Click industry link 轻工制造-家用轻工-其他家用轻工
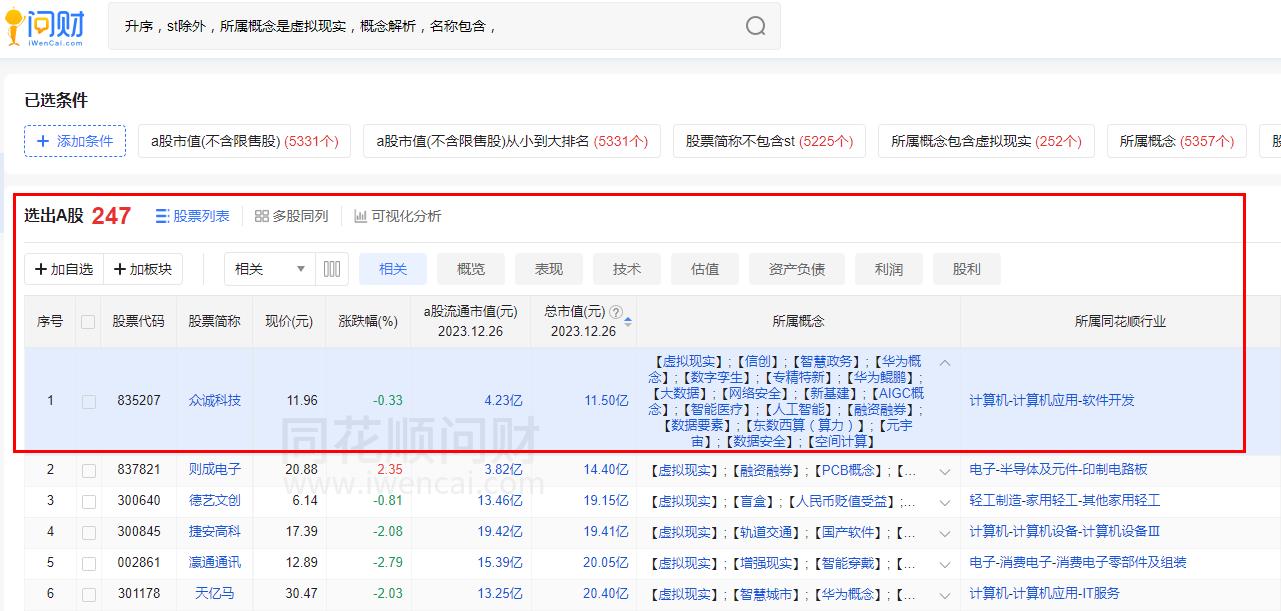Screen dimensions: 1281x611 point(1065,501)
